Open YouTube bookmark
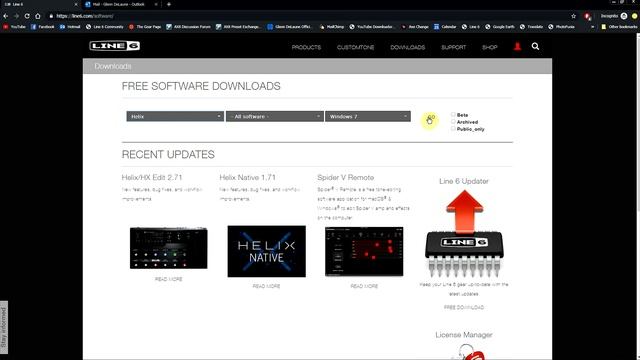This screenshot has height=360, width=640. coord(15,27)
